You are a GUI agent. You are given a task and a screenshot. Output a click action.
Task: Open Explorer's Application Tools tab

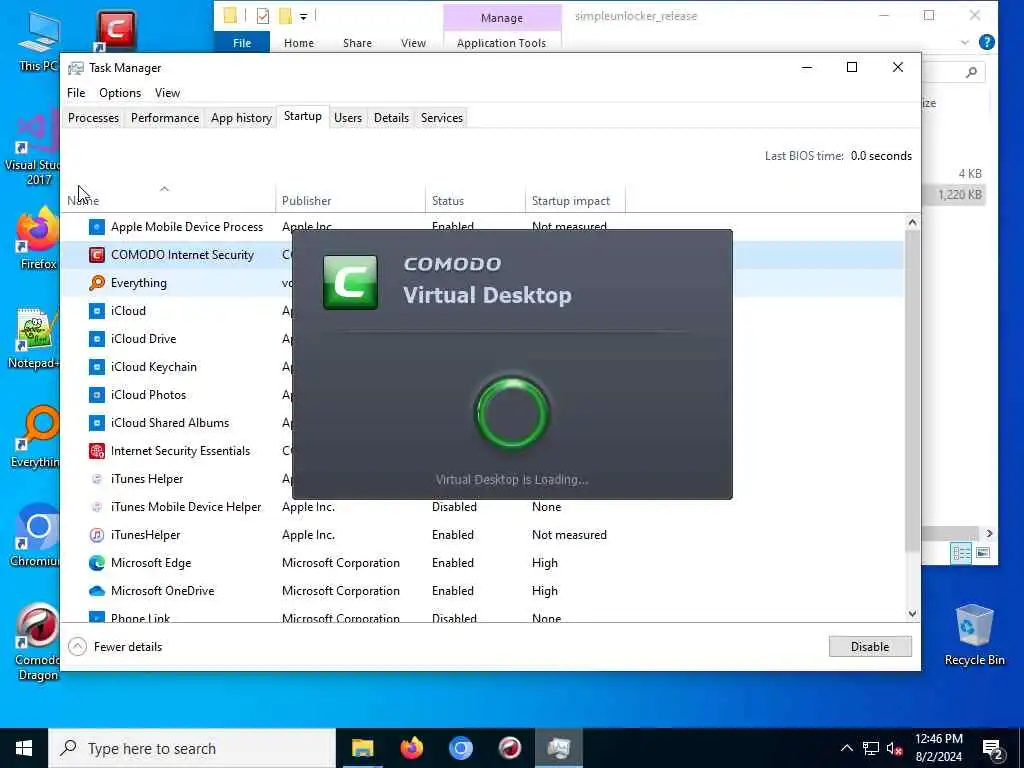(501, 42)
